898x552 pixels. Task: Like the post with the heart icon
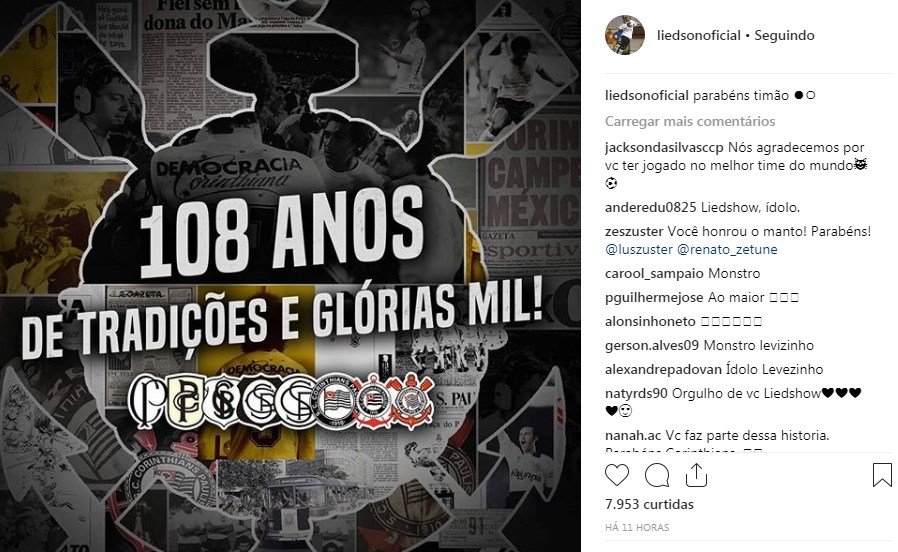617,475
